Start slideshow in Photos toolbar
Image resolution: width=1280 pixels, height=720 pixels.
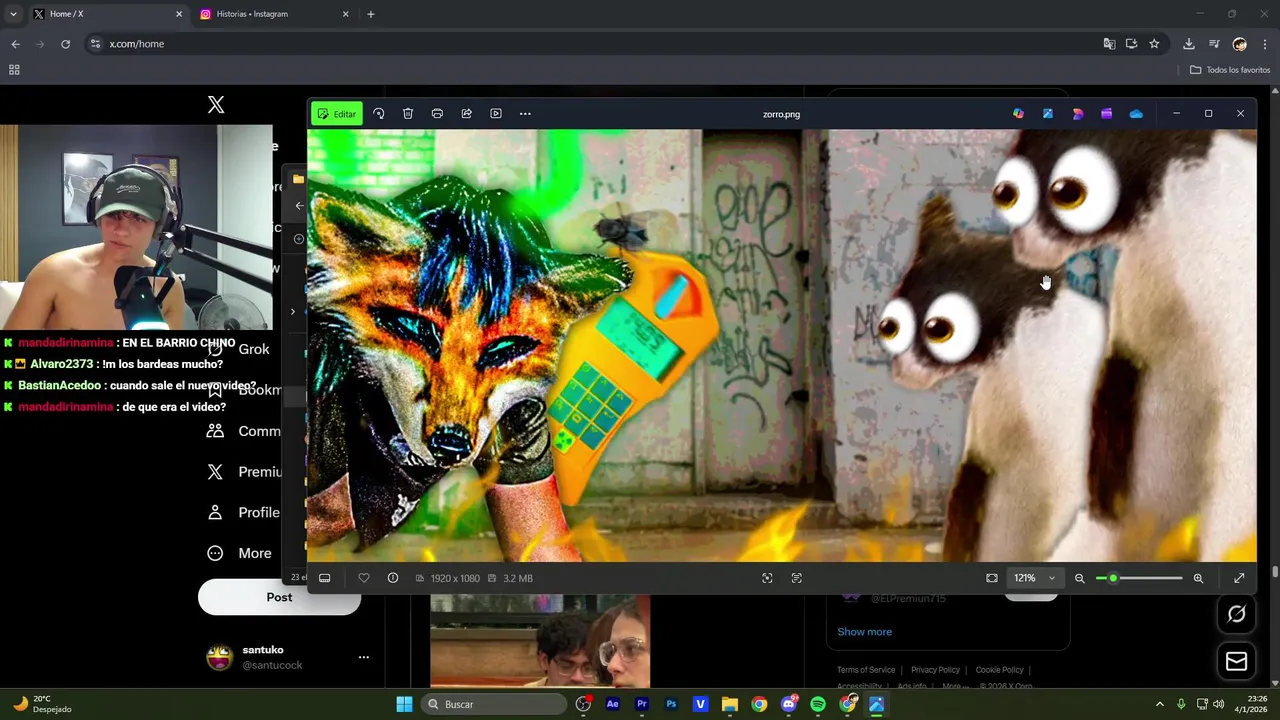coord(496,114)
